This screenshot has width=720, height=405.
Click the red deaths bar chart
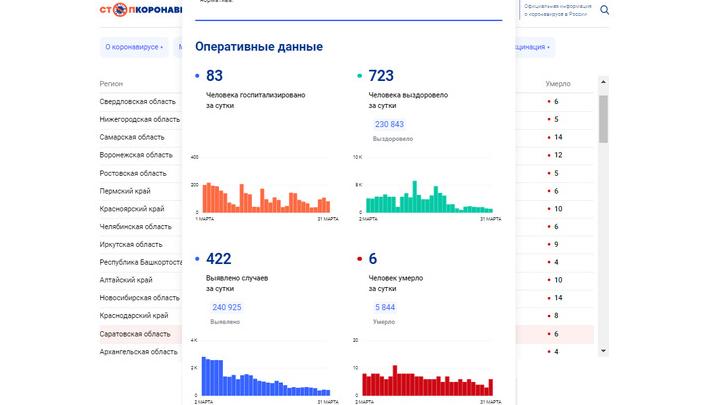pyautogui.click(x=425, y=382)
